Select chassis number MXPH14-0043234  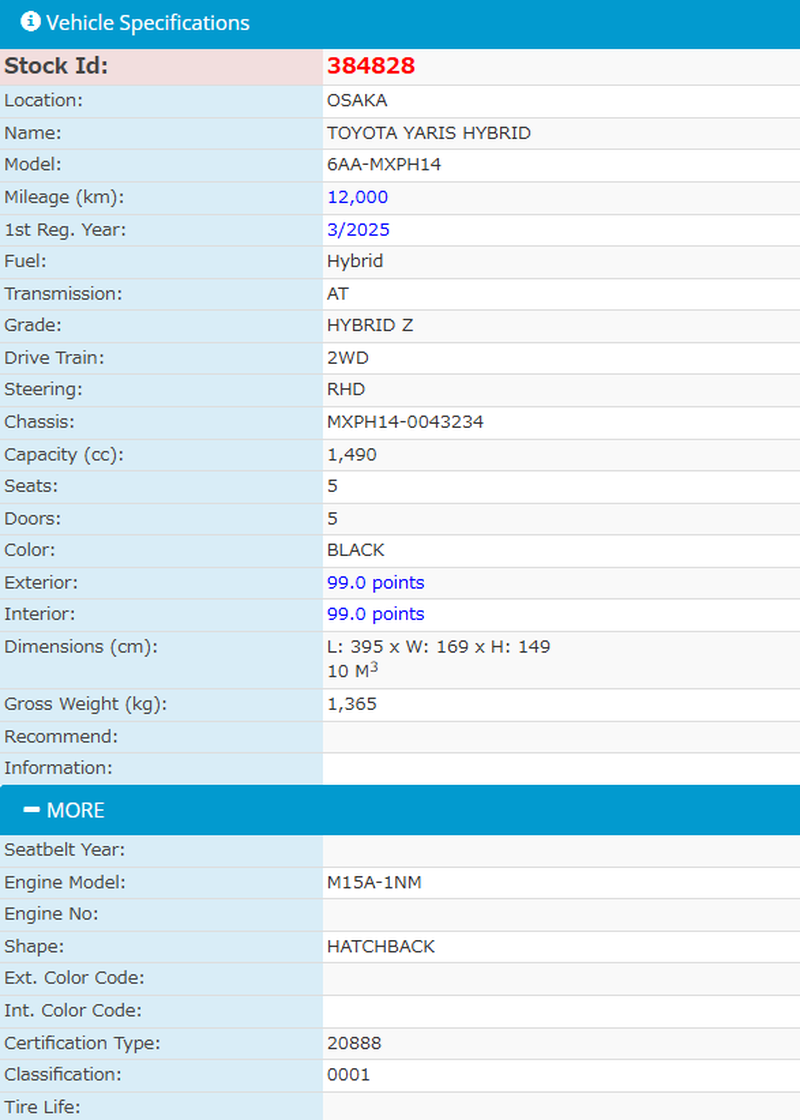[405, 422]
